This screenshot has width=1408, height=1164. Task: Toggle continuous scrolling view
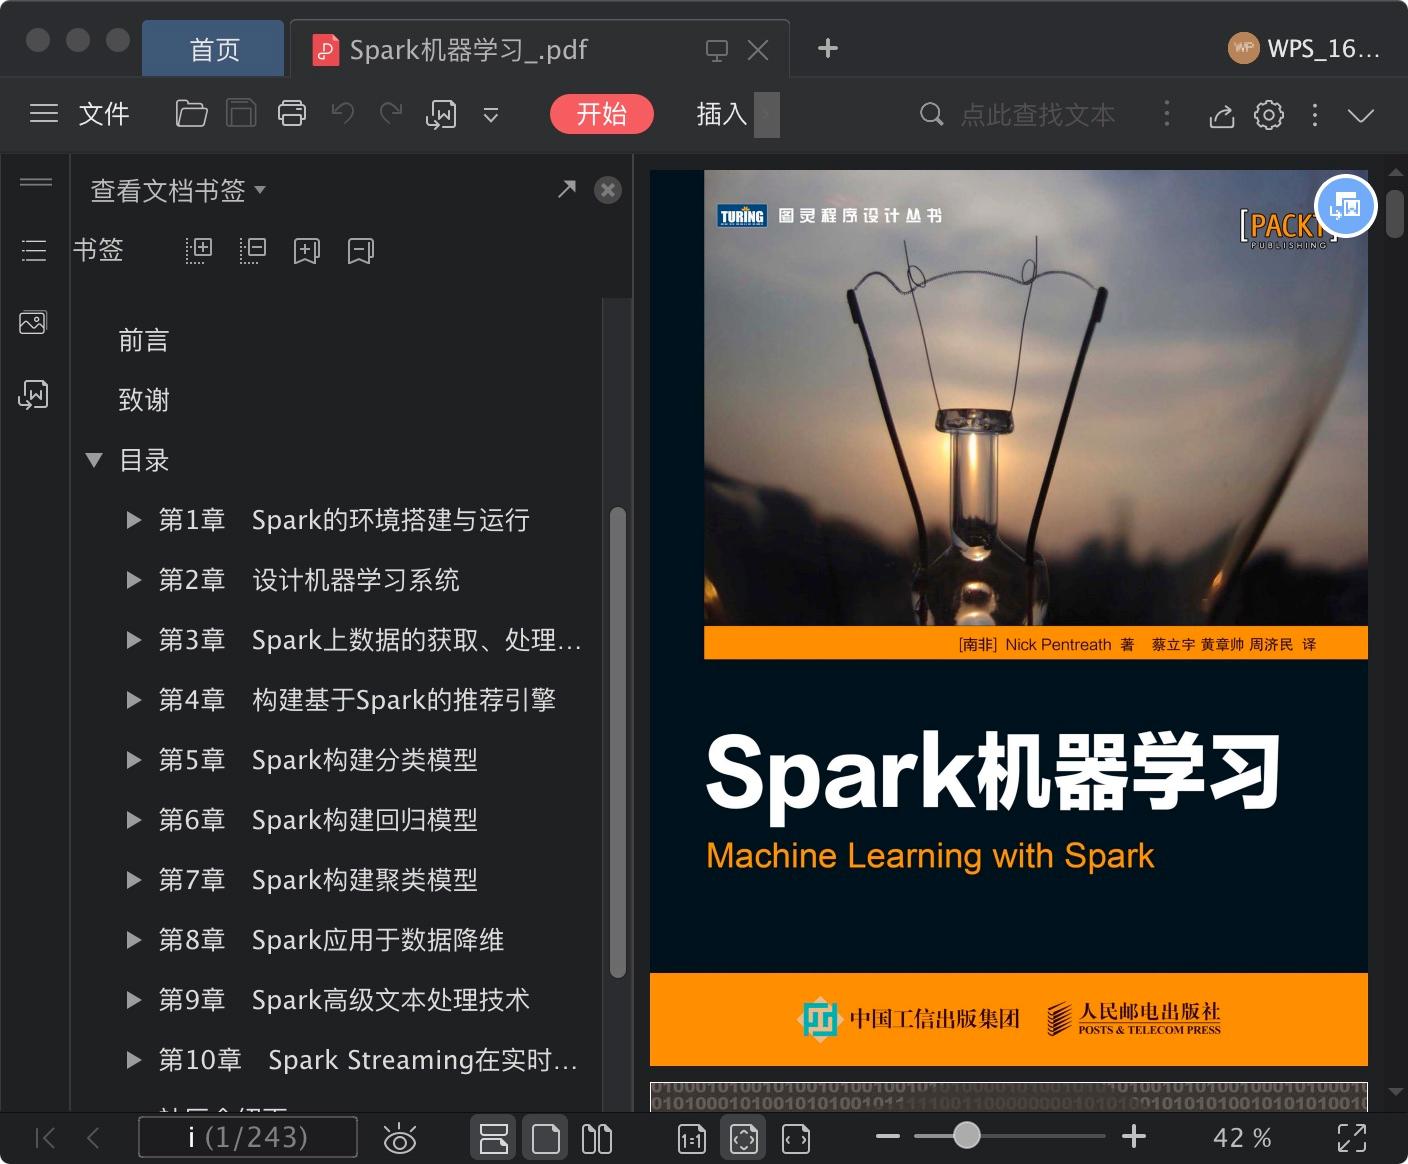pyautogui.click(x=494, y=1138)
